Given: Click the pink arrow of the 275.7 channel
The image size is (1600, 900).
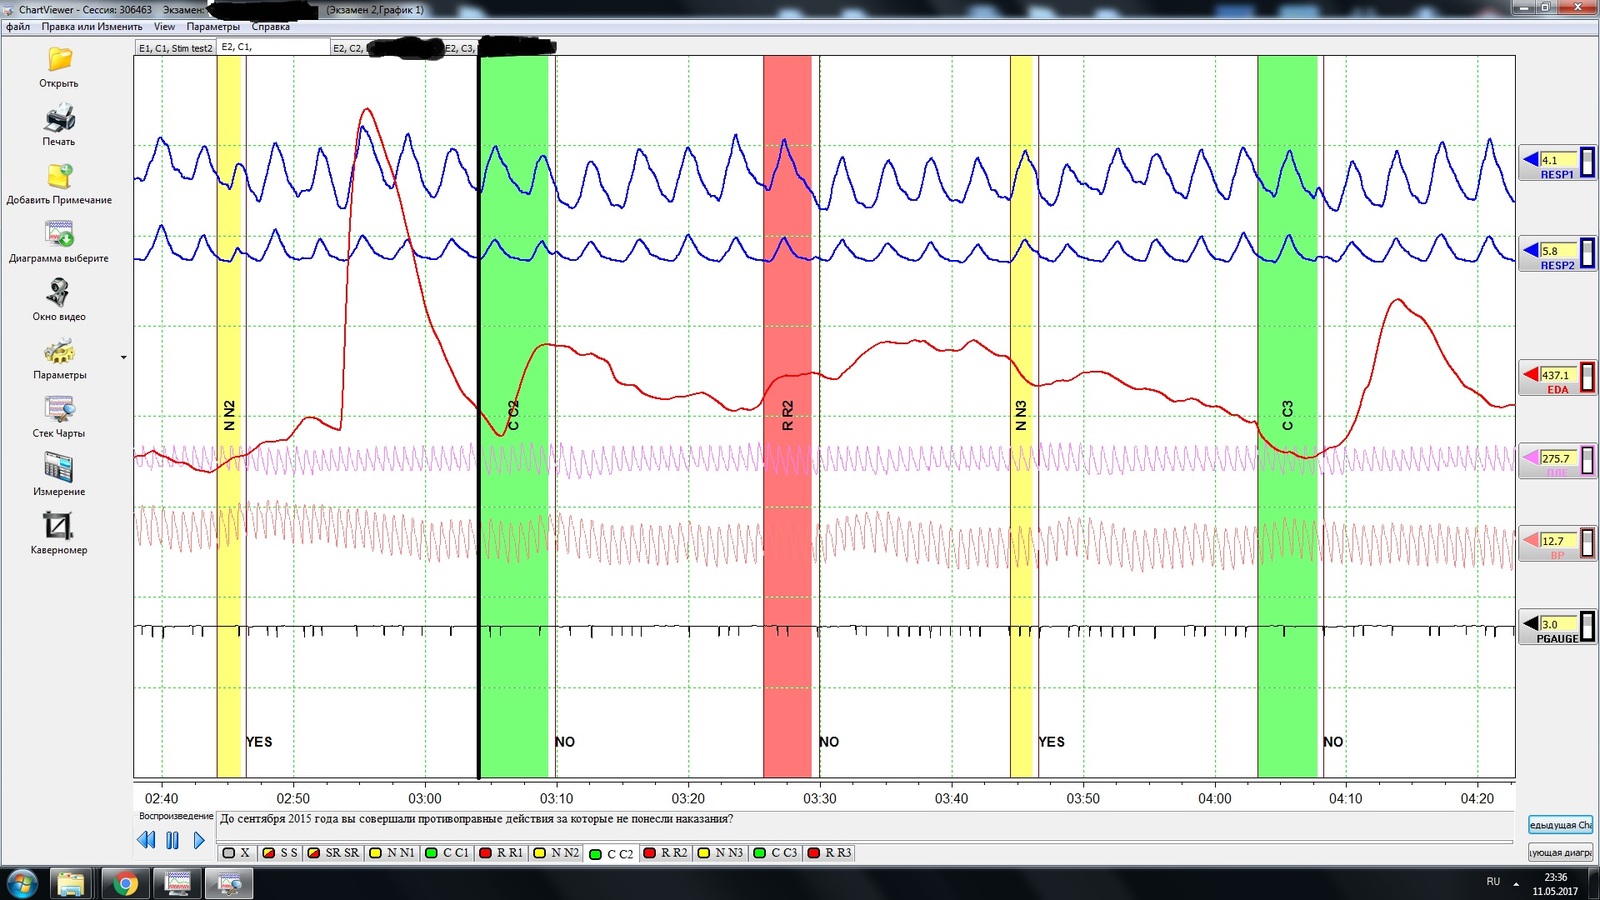Looking at the screenshot, I should click(1530, 457).
